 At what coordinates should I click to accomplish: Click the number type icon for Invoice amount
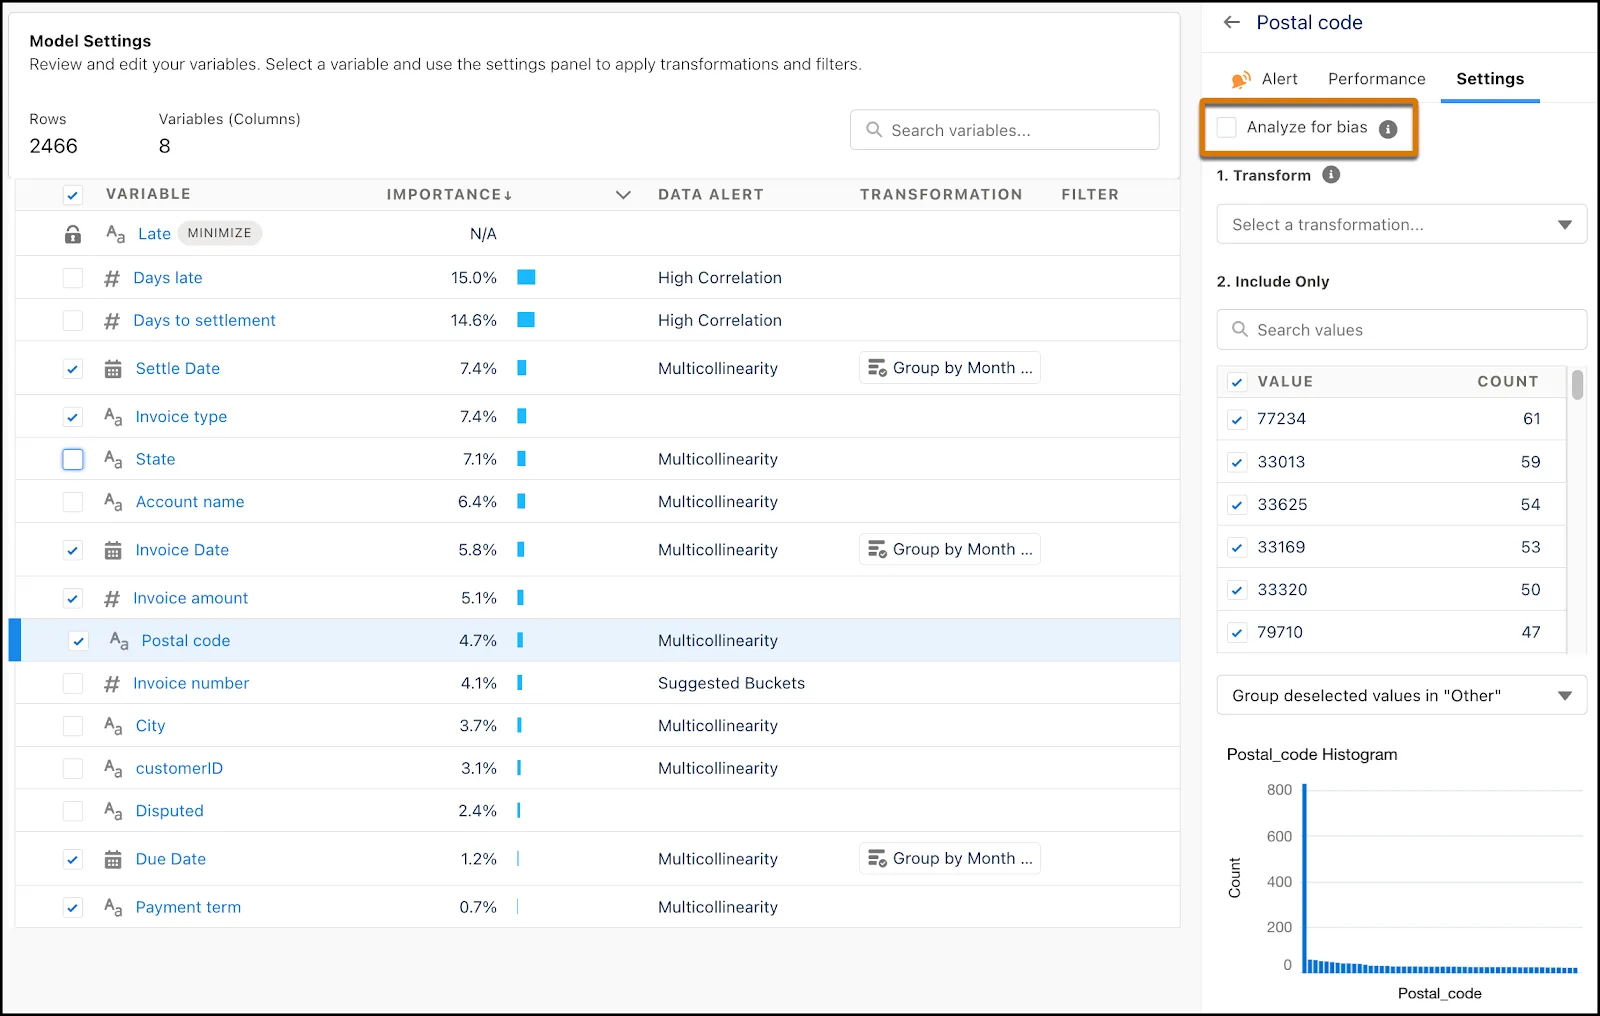(x=112, y=599)
